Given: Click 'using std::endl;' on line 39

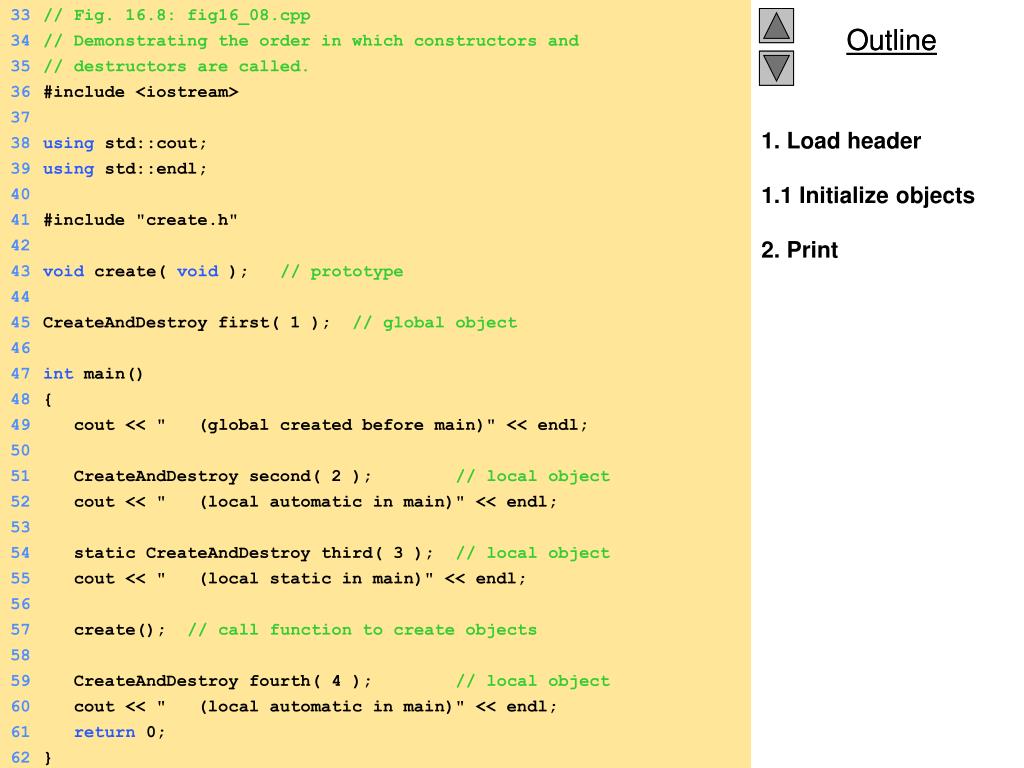Looking at the screenshot, I should coord(125,168).
